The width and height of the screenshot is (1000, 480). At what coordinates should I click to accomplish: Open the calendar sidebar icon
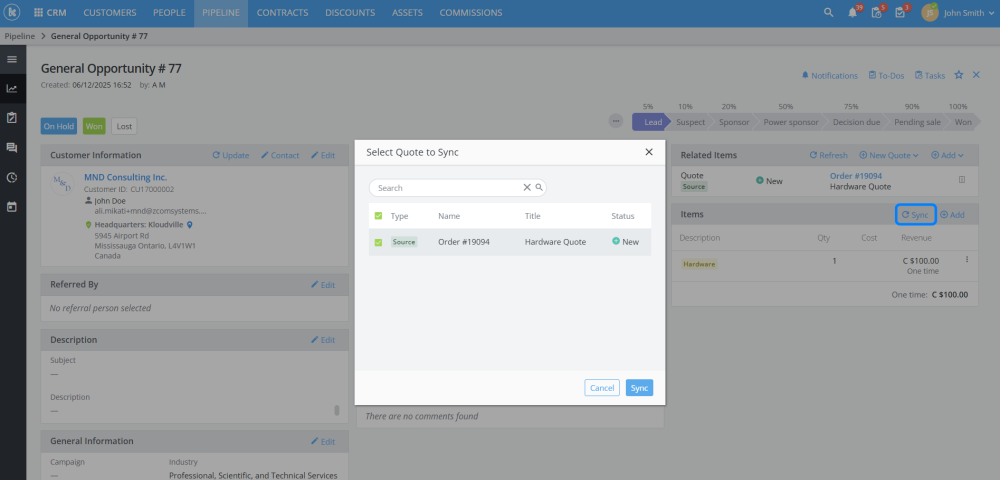coord(12,207)
